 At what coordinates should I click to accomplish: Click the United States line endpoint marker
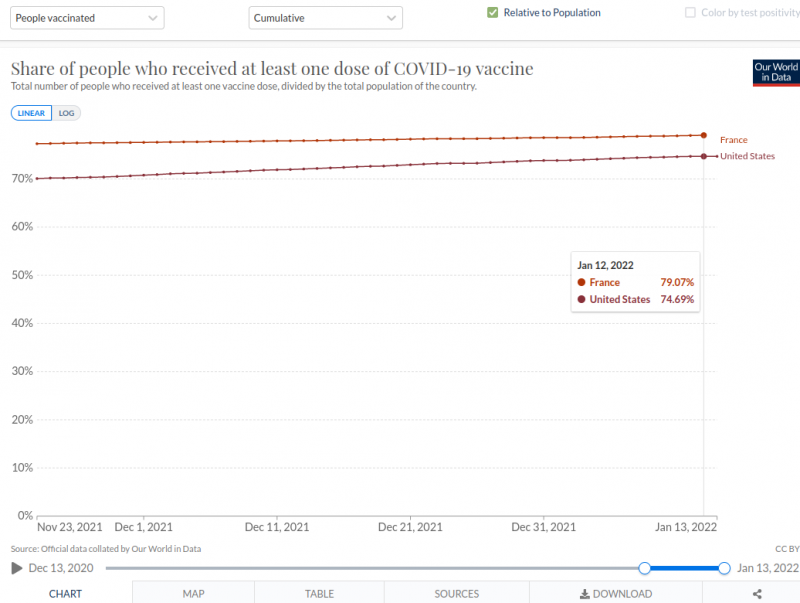pos(704,156)
